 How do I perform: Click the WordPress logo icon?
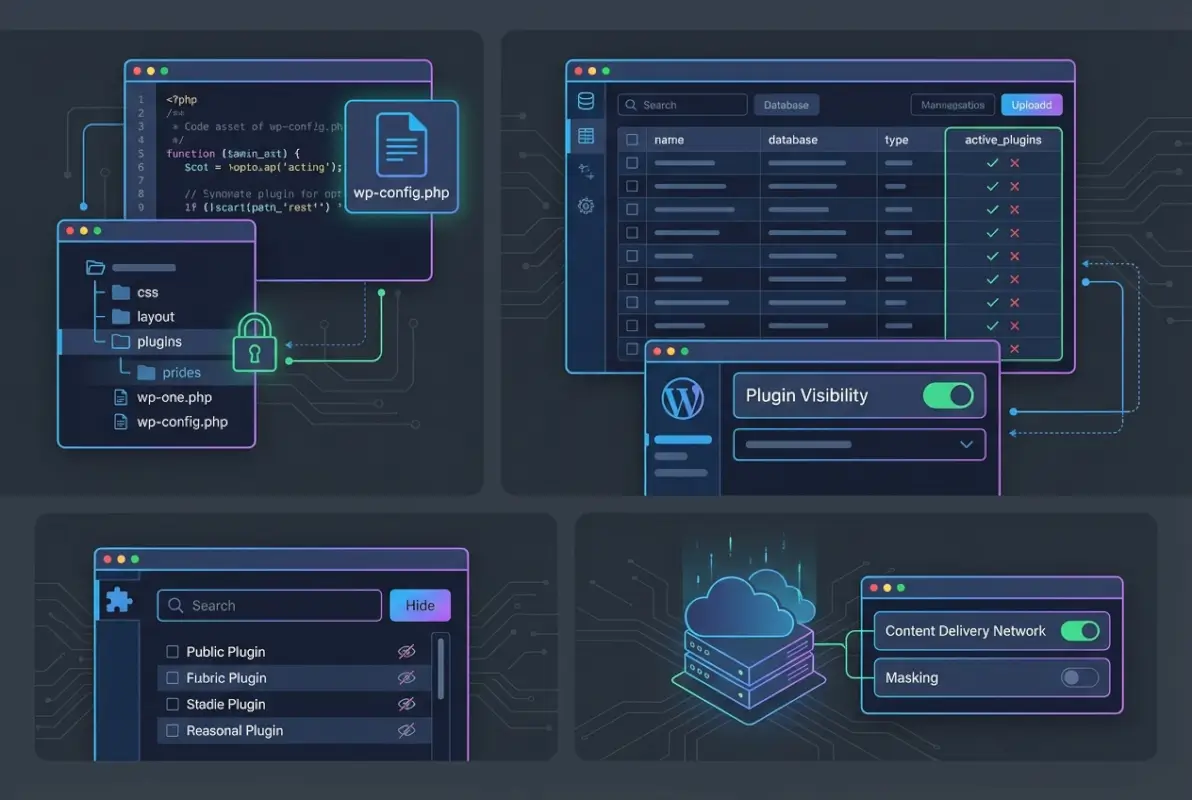[x=683, y=400]
